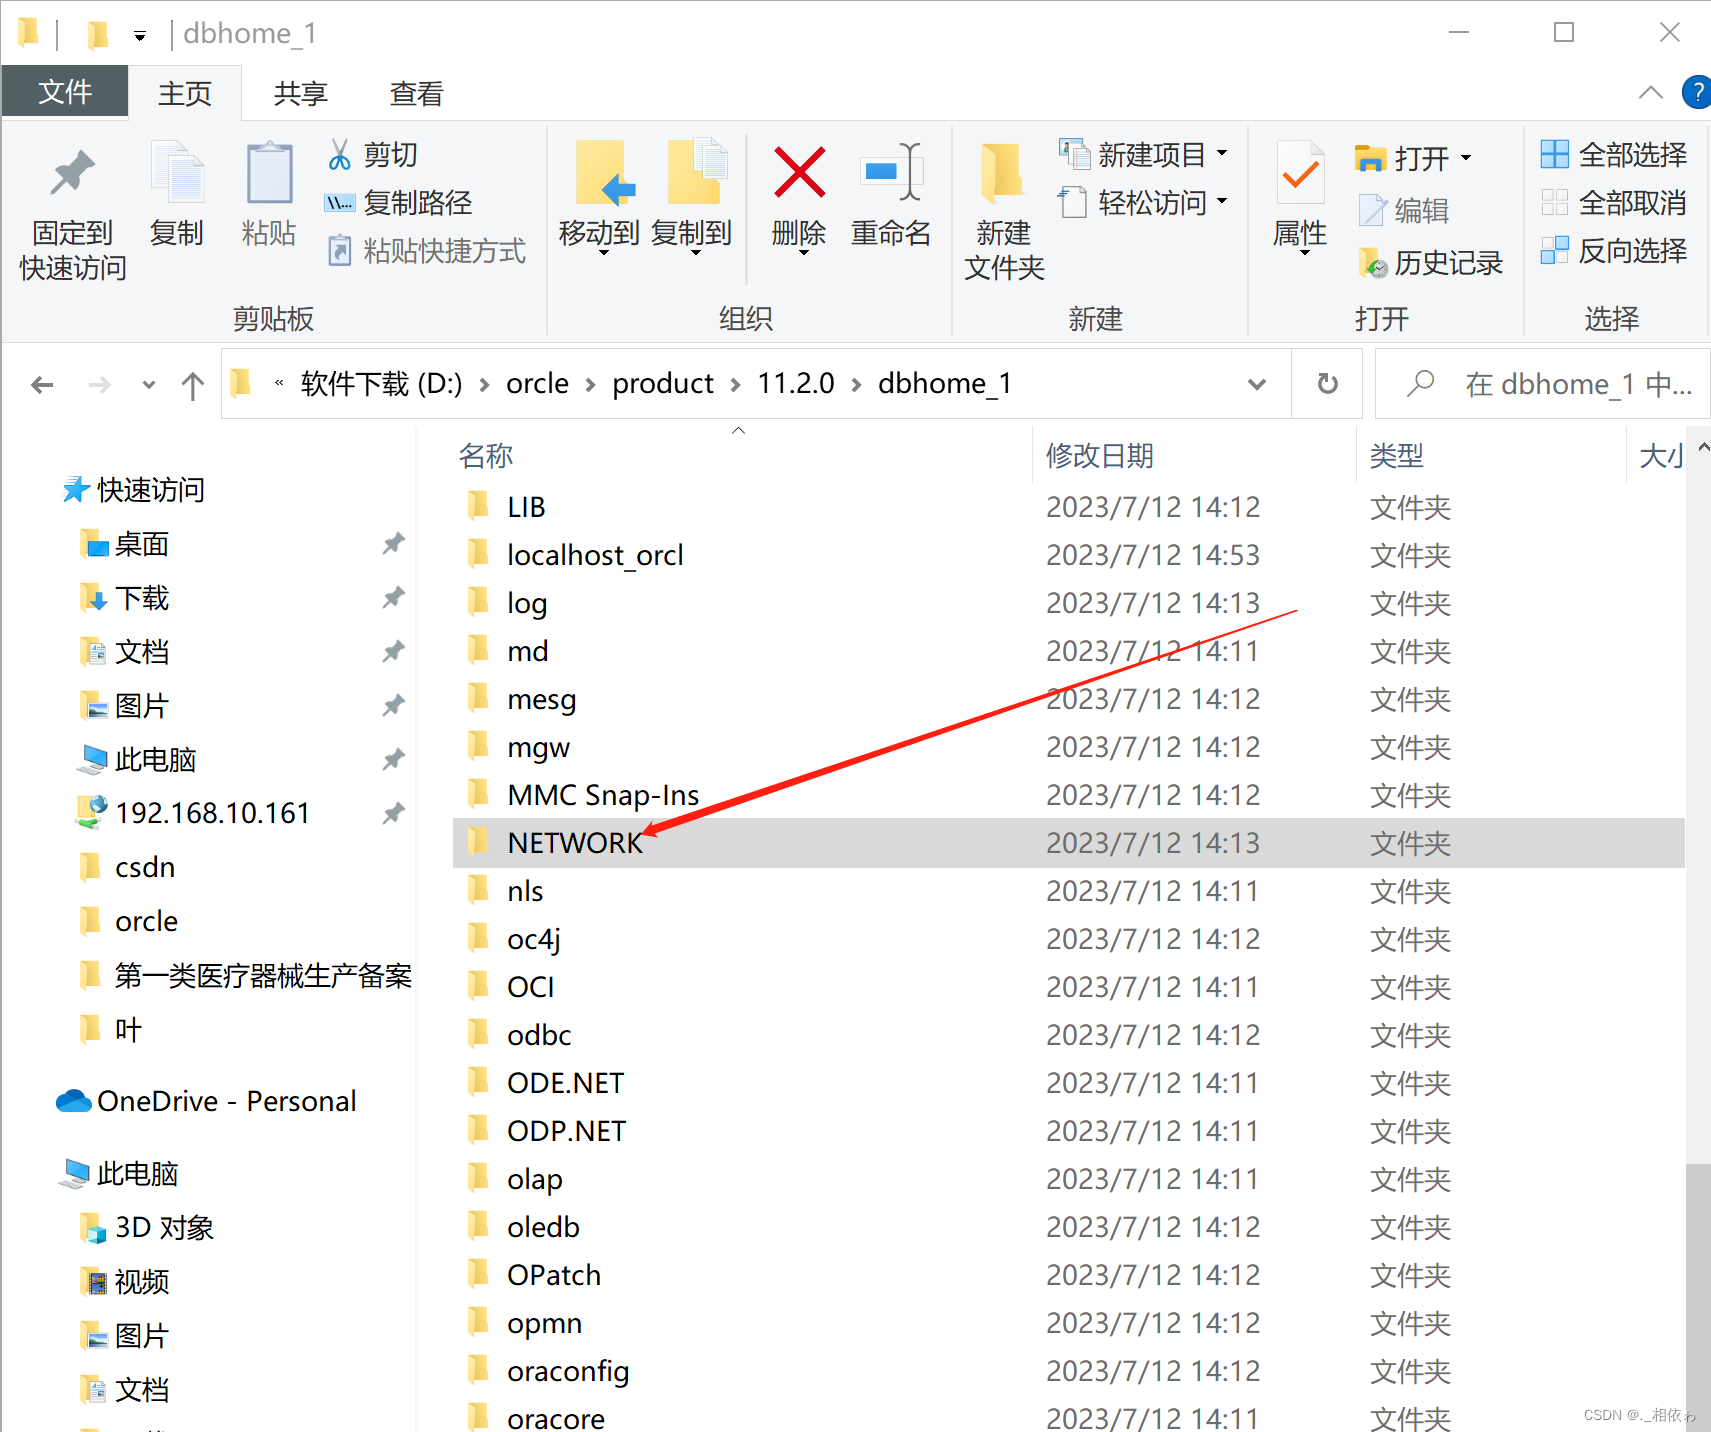Open Videos in sidebar
Image resolution: width=1711 pixels, height=1432 pixels.
coord(125,1282)
